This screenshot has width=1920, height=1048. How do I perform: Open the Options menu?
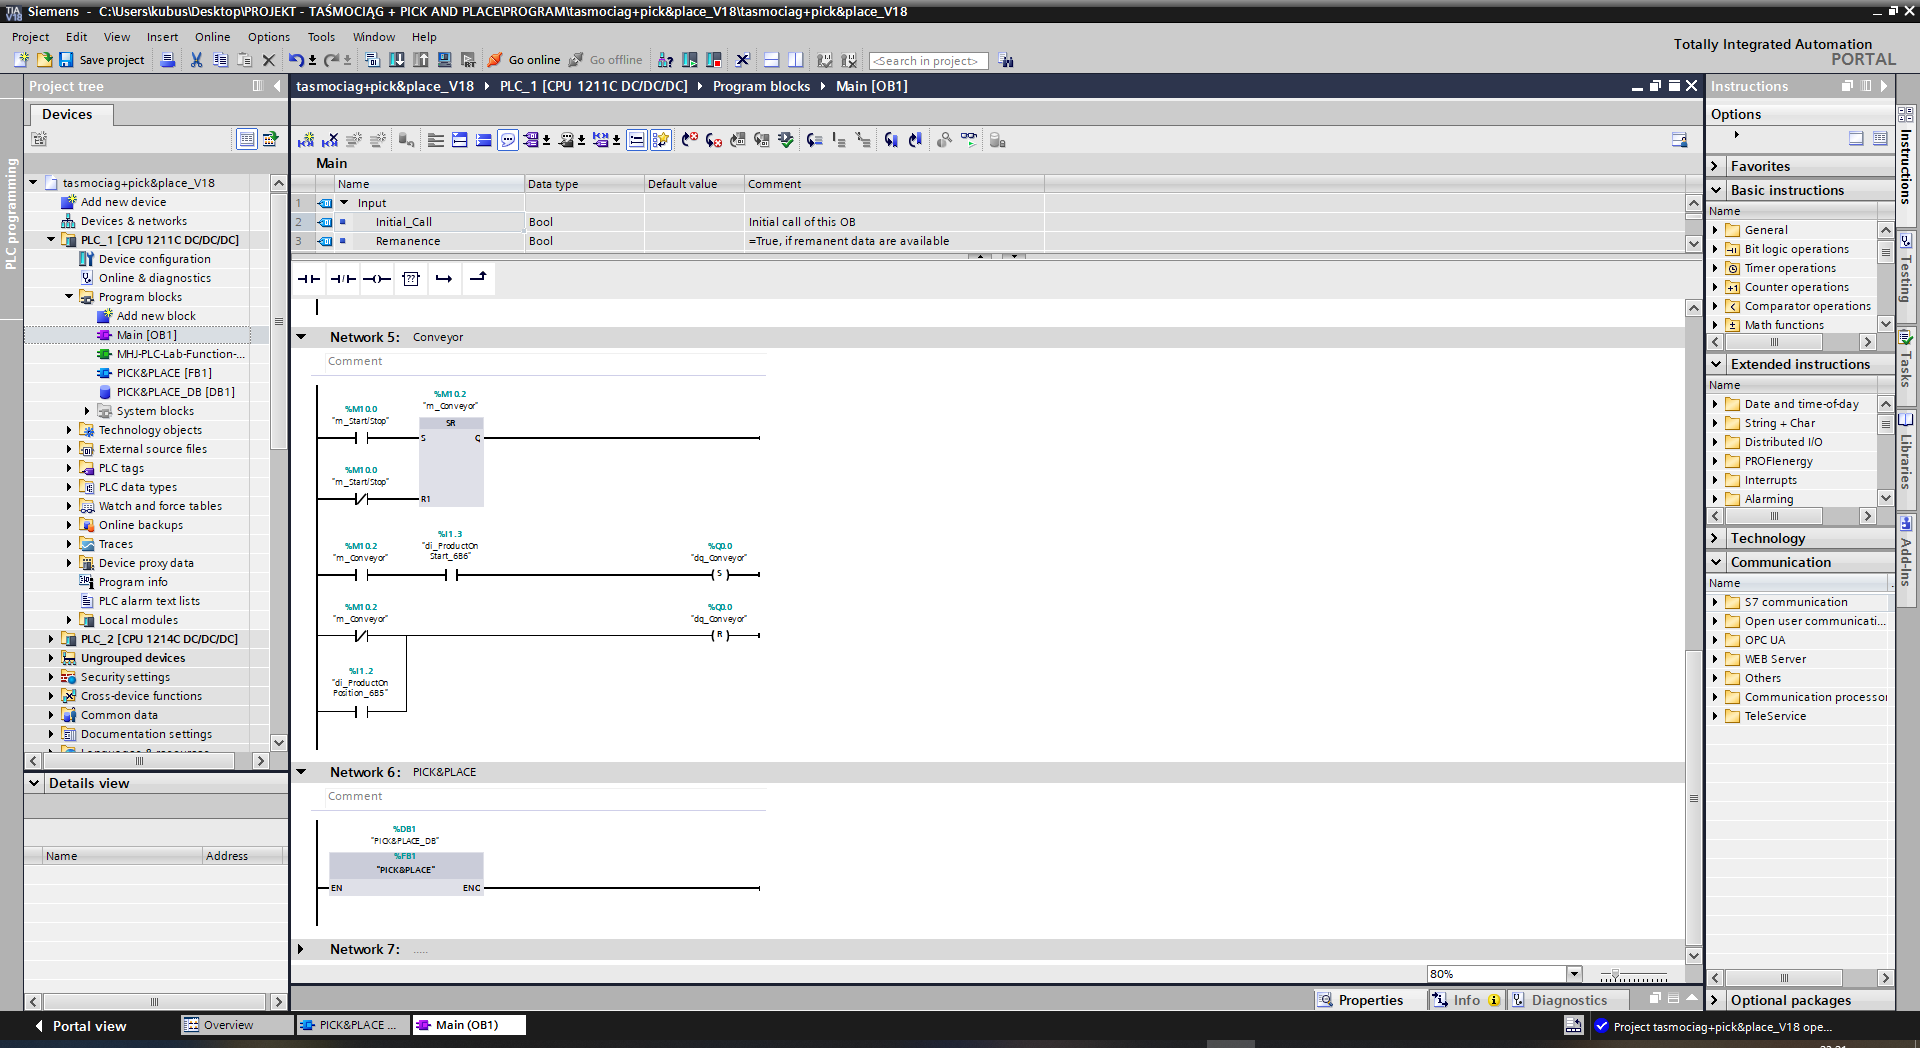click(269, 37)
